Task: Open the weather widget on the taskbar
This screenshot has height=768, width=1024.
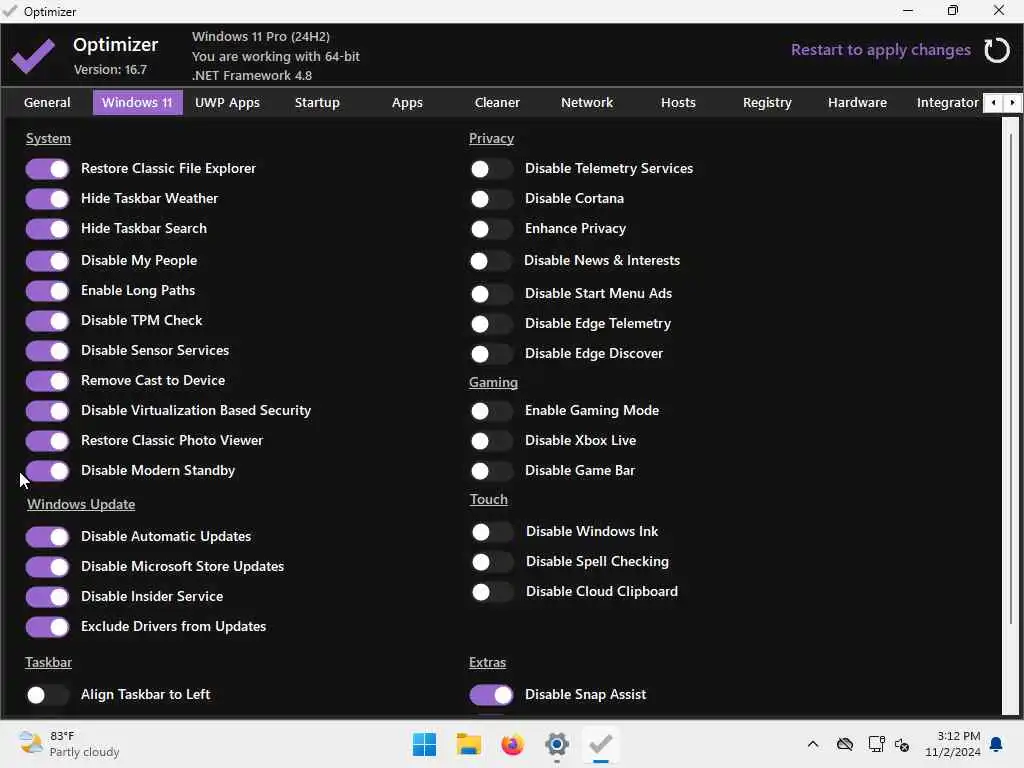Action: pos(69,744)
